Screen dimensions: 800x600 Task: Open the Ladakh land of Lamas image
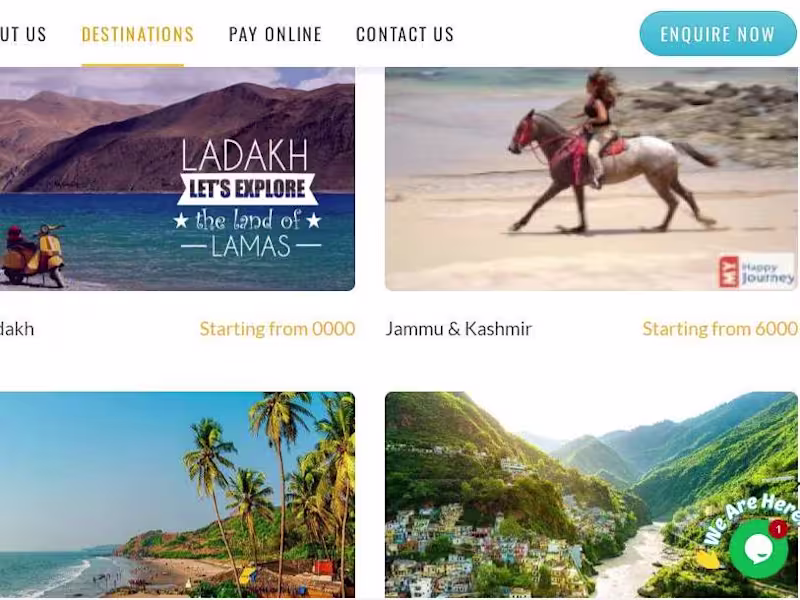(x=177, y=179)
